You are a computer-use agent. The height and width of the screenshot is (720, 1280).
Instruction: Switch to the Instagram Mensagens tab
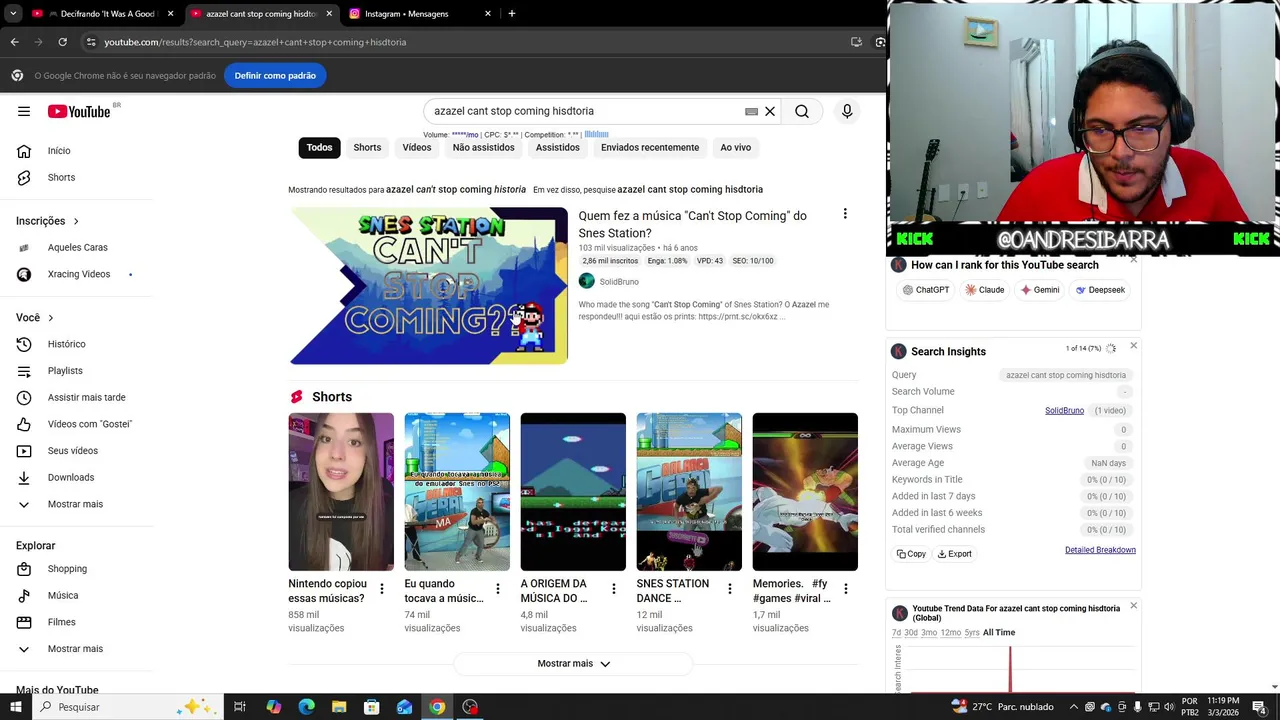(418, 14)
